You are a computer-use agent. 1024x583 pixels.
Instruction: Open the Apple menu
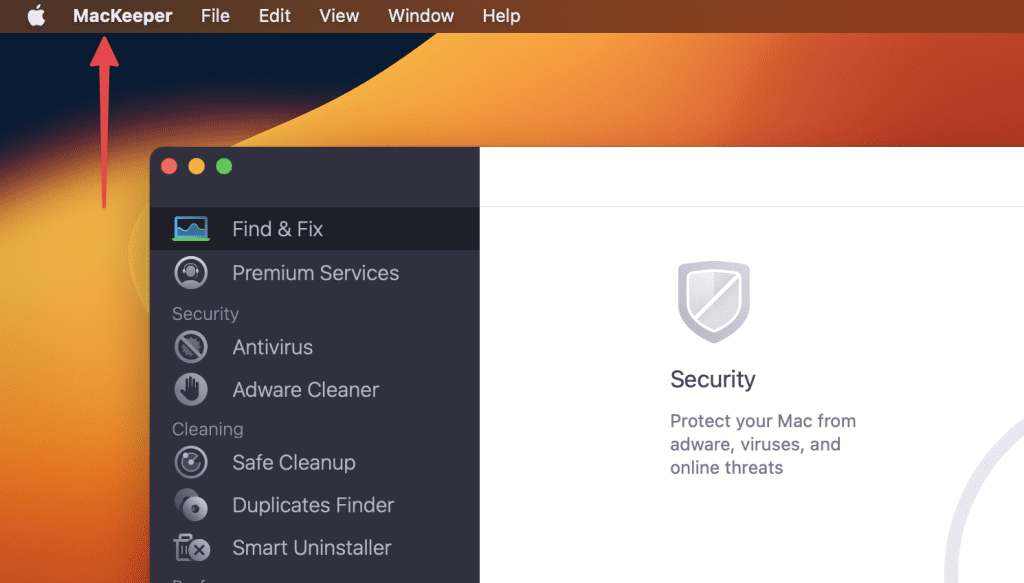click(x=37, y=16)
